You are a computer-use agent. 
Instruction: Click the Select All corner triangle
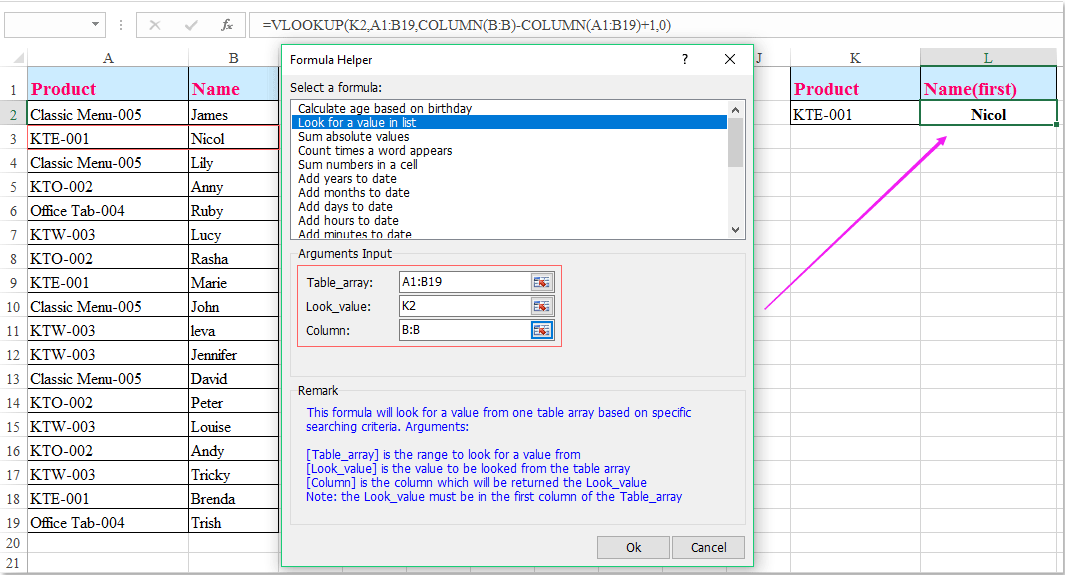[x=18, y=58]
